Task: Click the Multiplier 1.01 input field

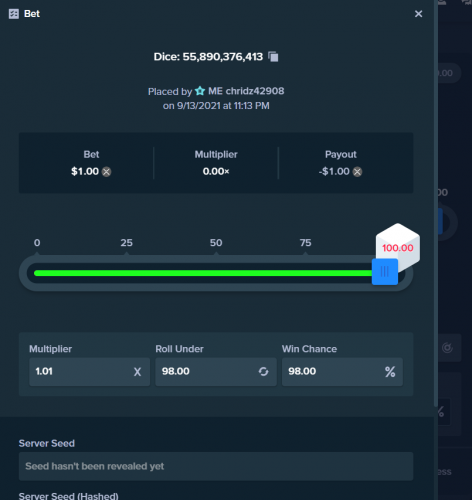Action: pyautogui.click(x=89, y=372)
